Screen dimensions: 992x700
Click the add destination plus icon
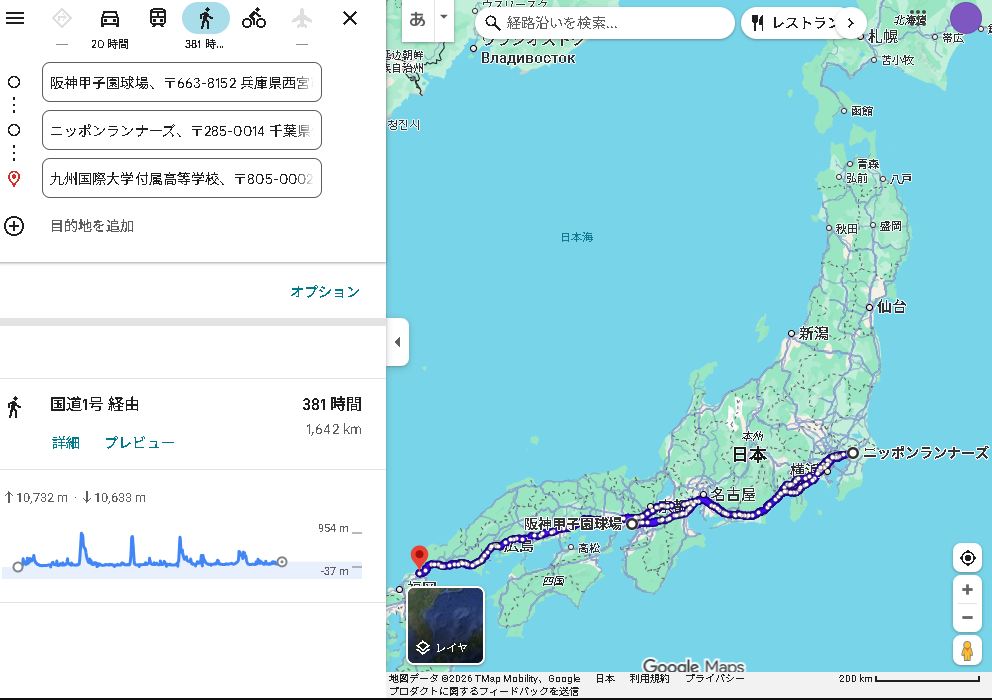click(x=14, y=226)
